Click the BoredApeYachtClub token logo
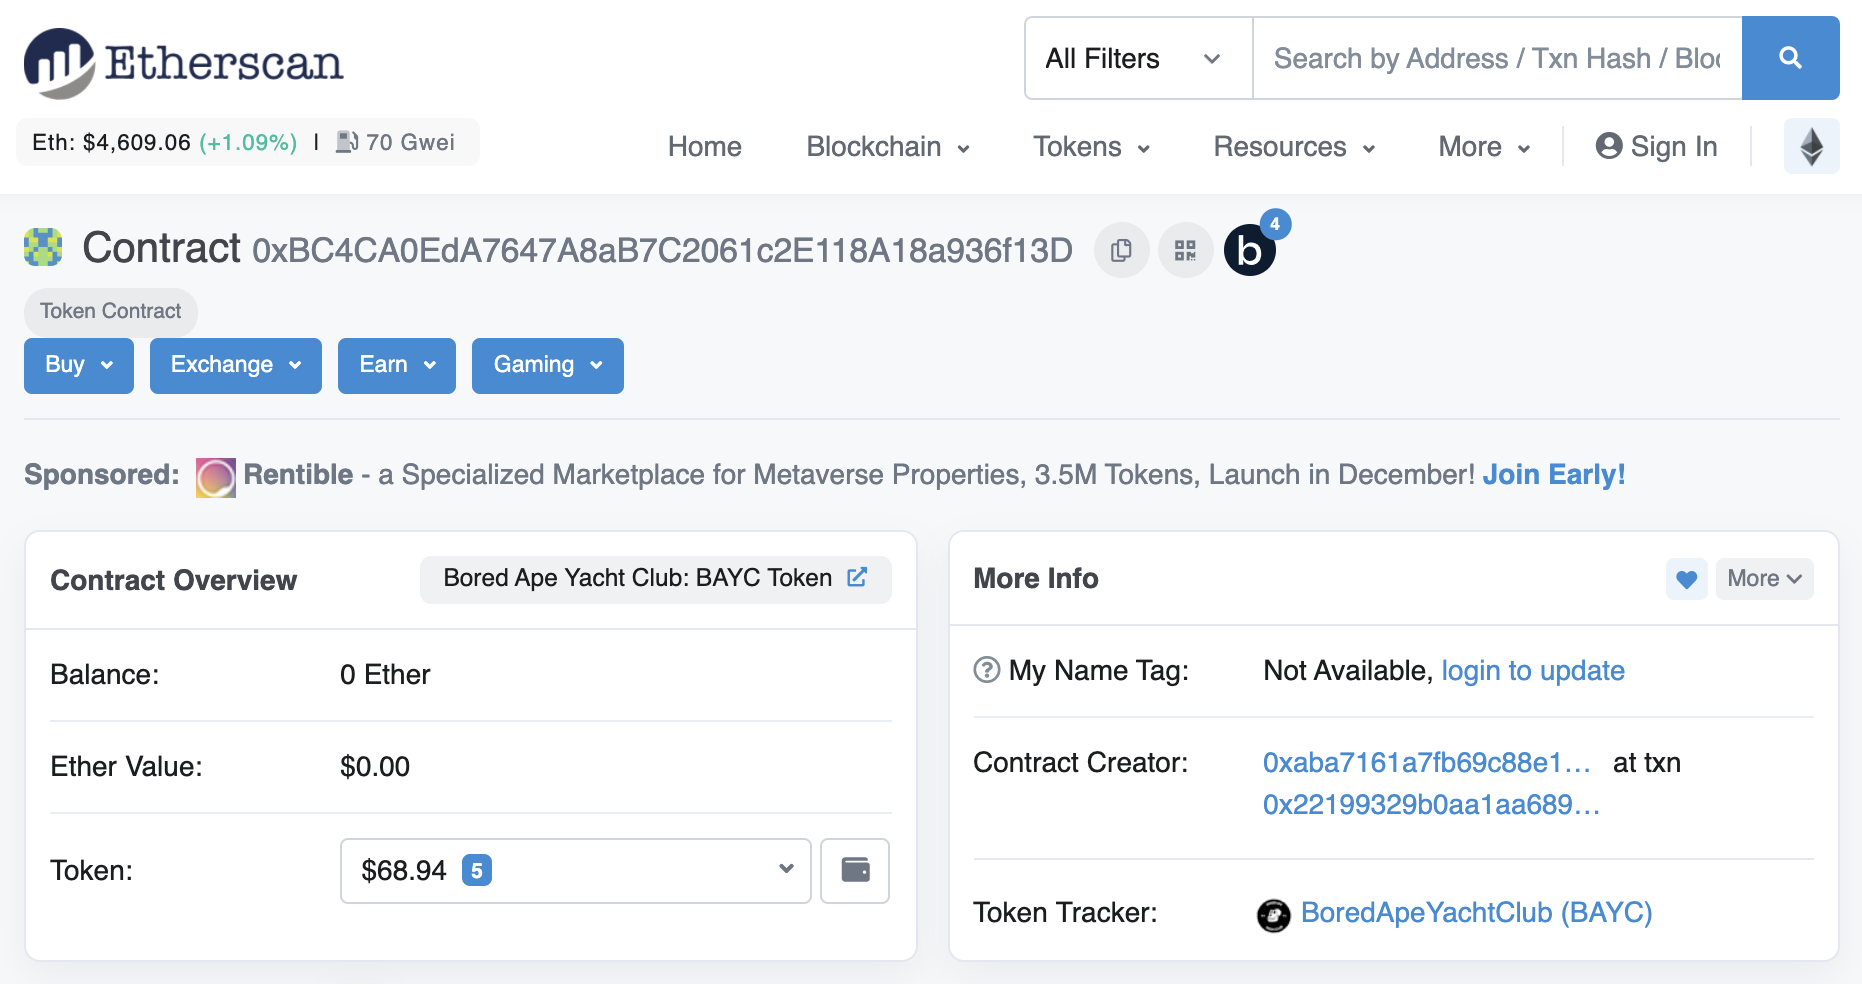 click(1273, 915)
